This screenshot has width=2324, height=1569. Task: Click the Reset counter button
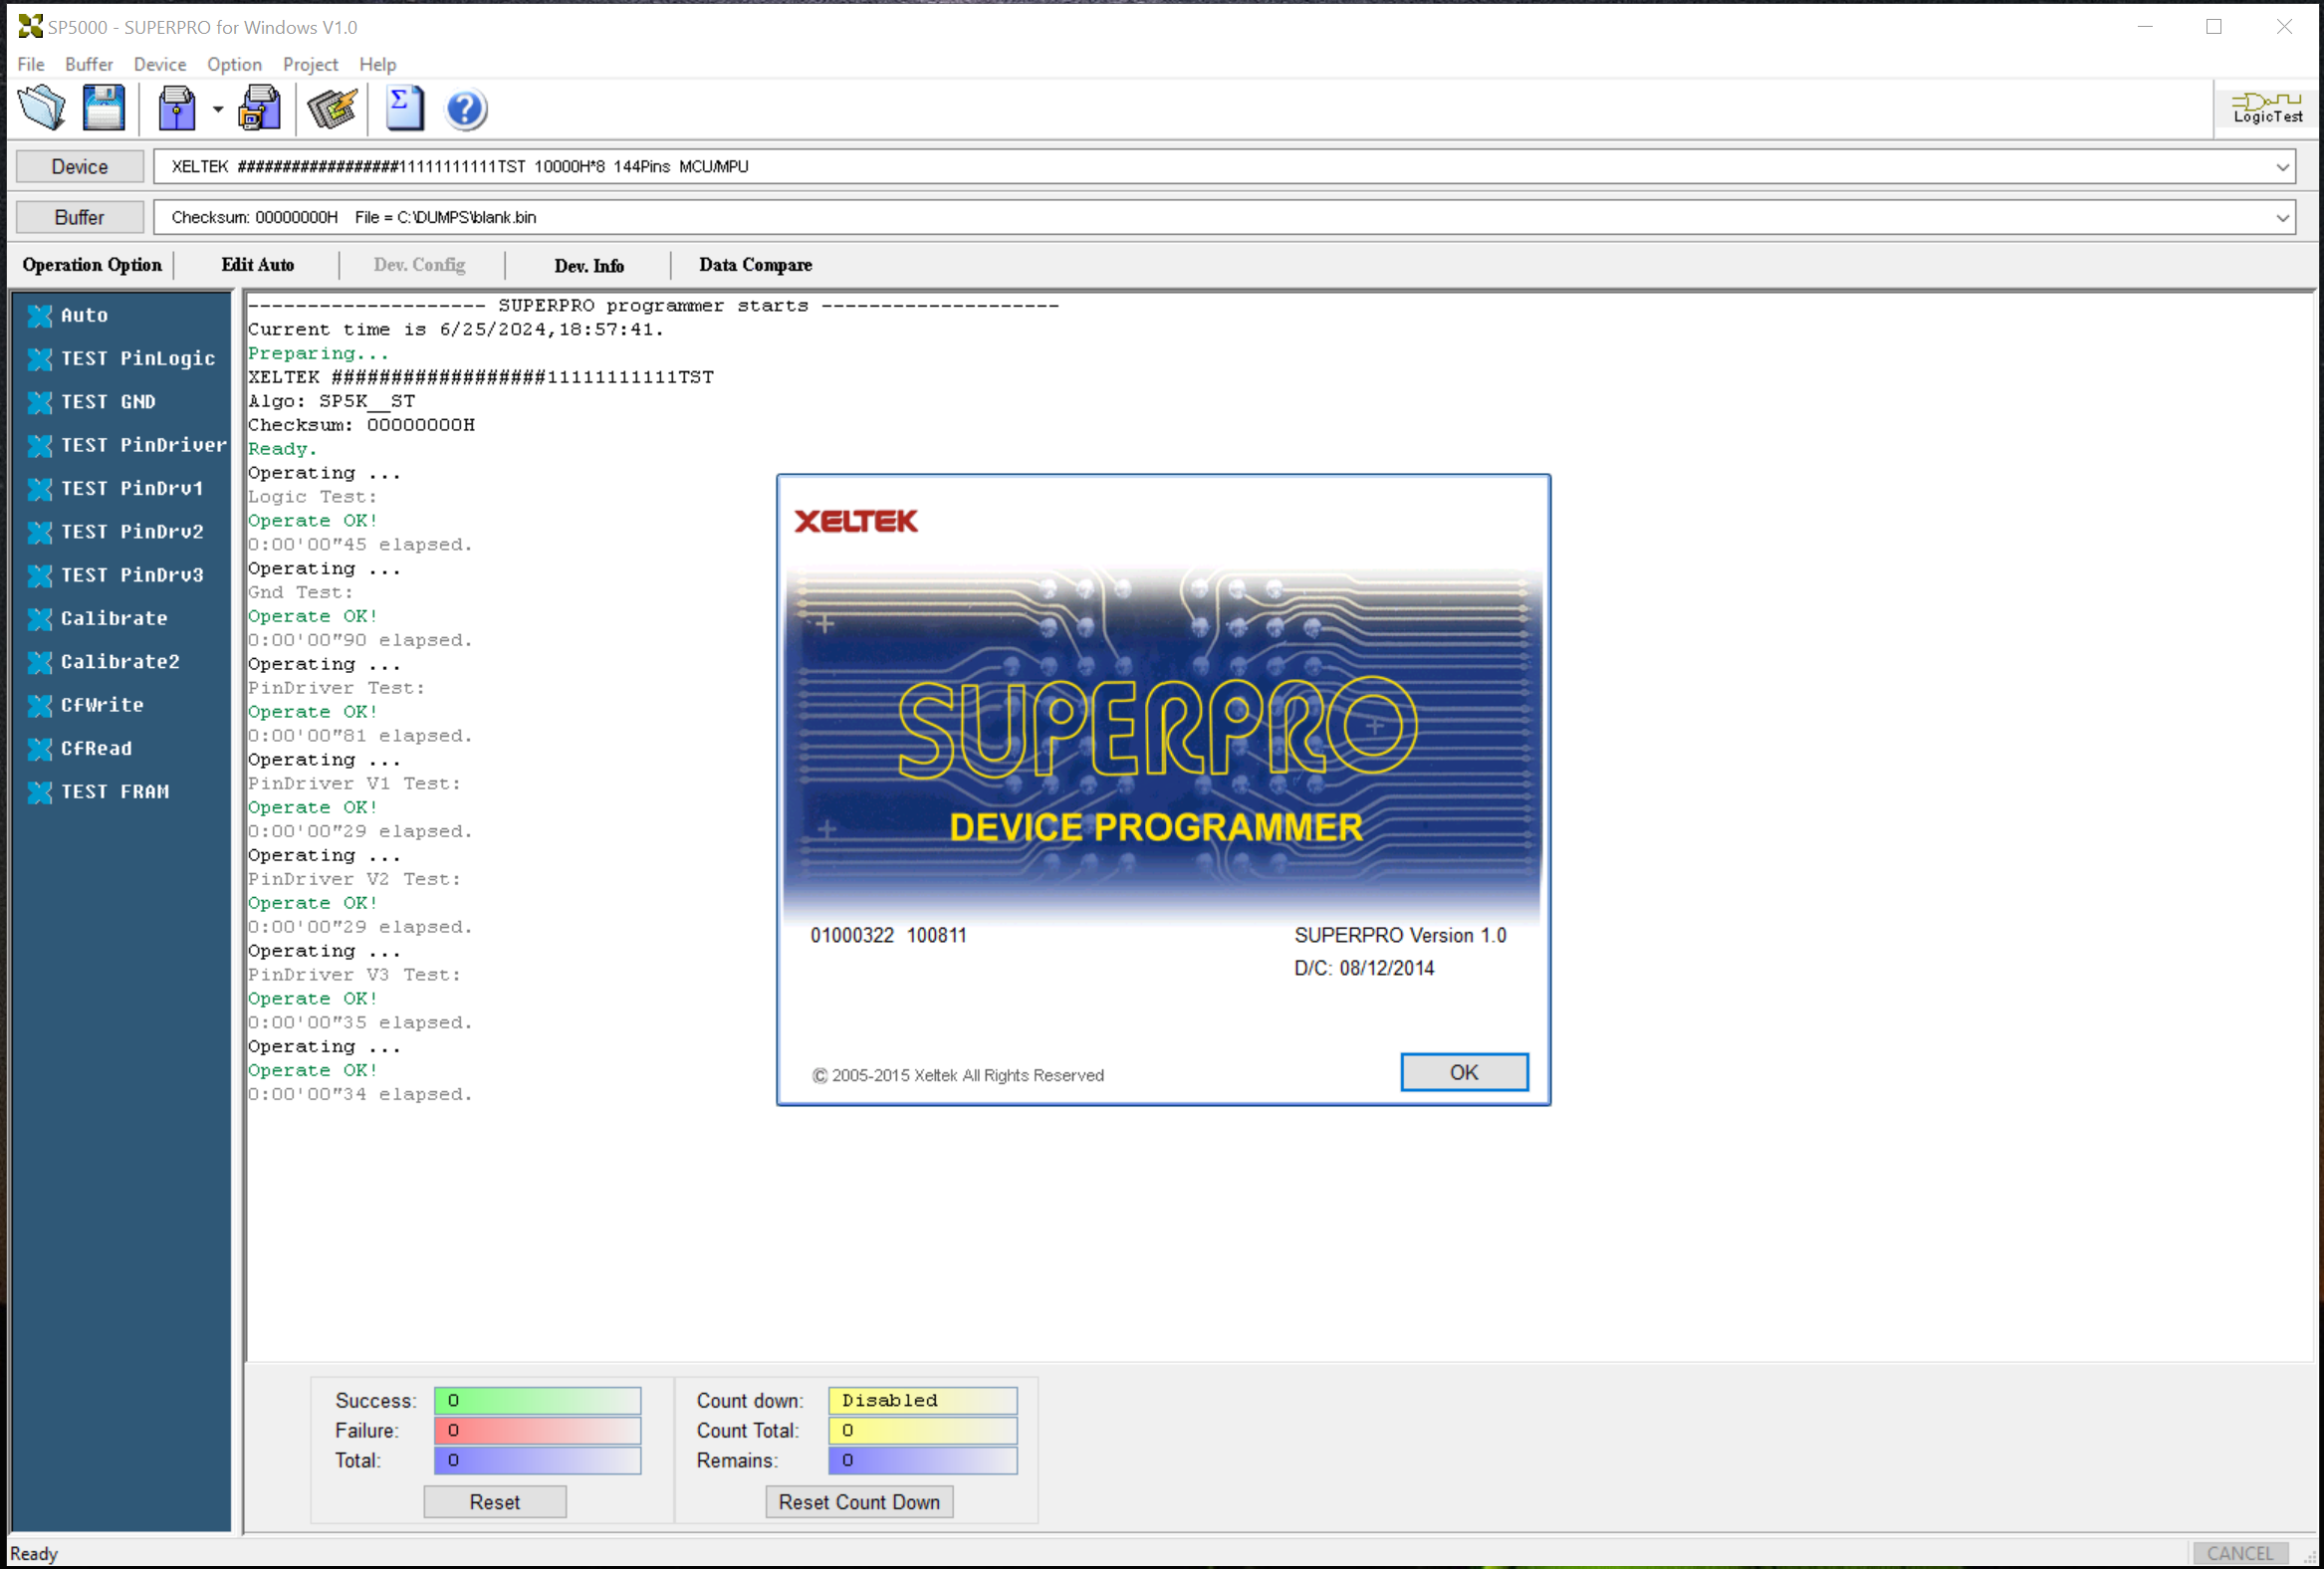(x=495, y=1502)
